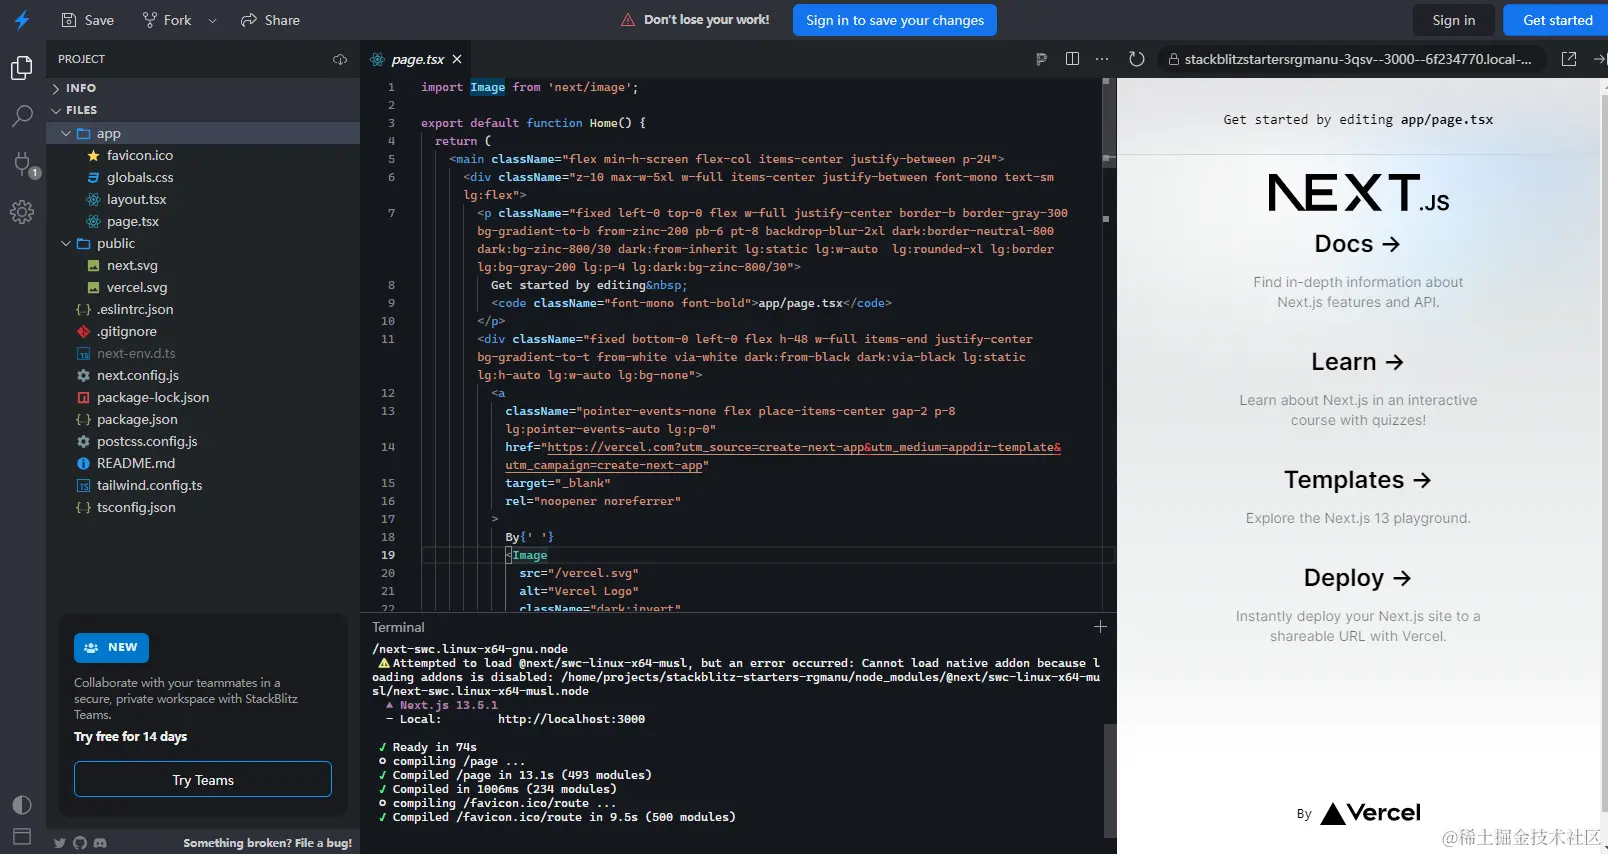Click the Templates link in preview
Image resolution: width=1608 pixels, height=854 pixels.
pos(1357,480)
